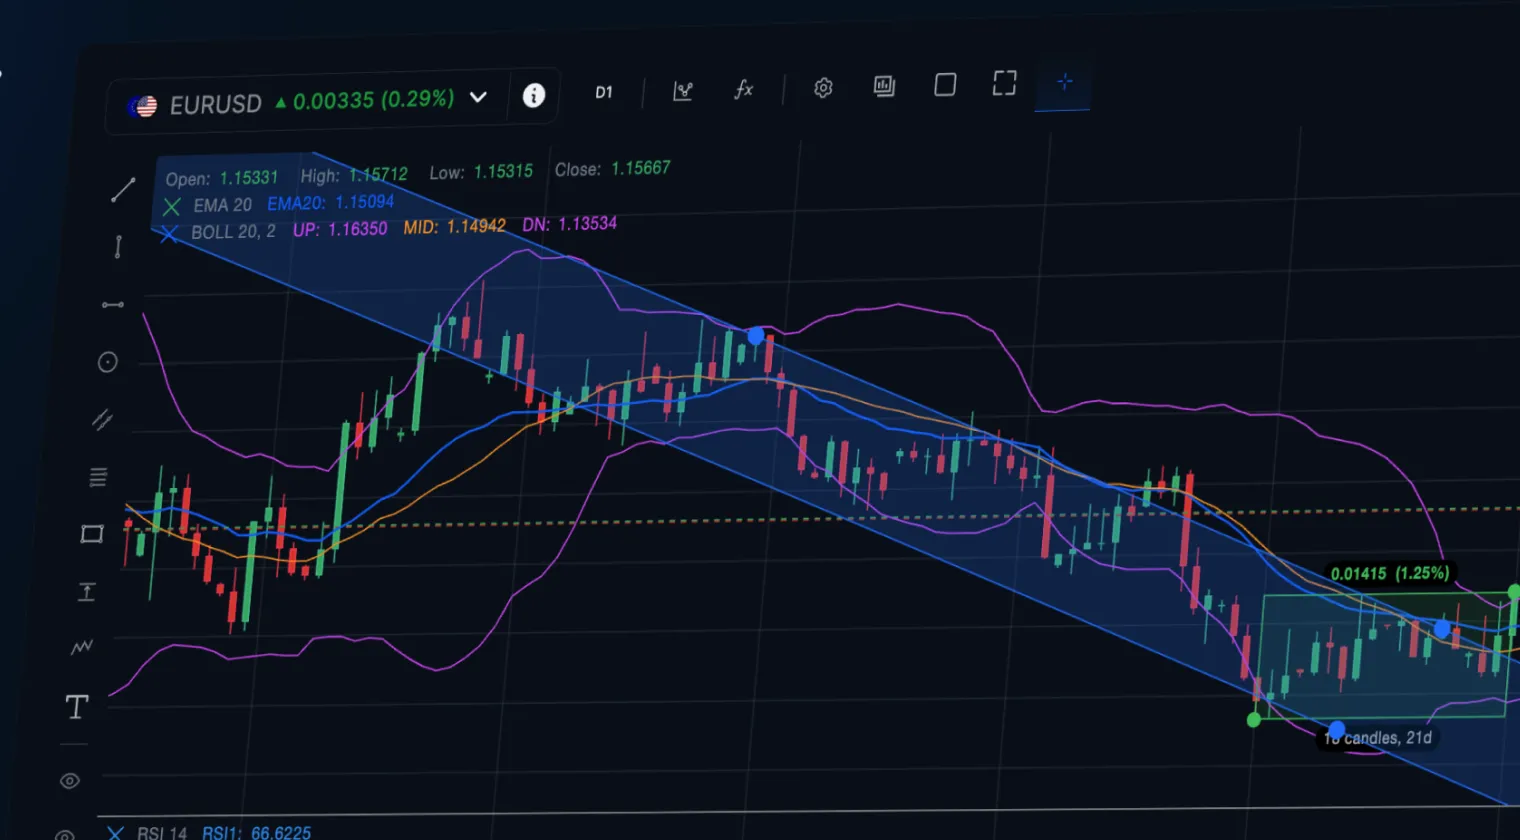Image resolution: width=1520 pixels, height=840 pixels.
Task: Click the High value 1.15712
Action: click(378, 174)
